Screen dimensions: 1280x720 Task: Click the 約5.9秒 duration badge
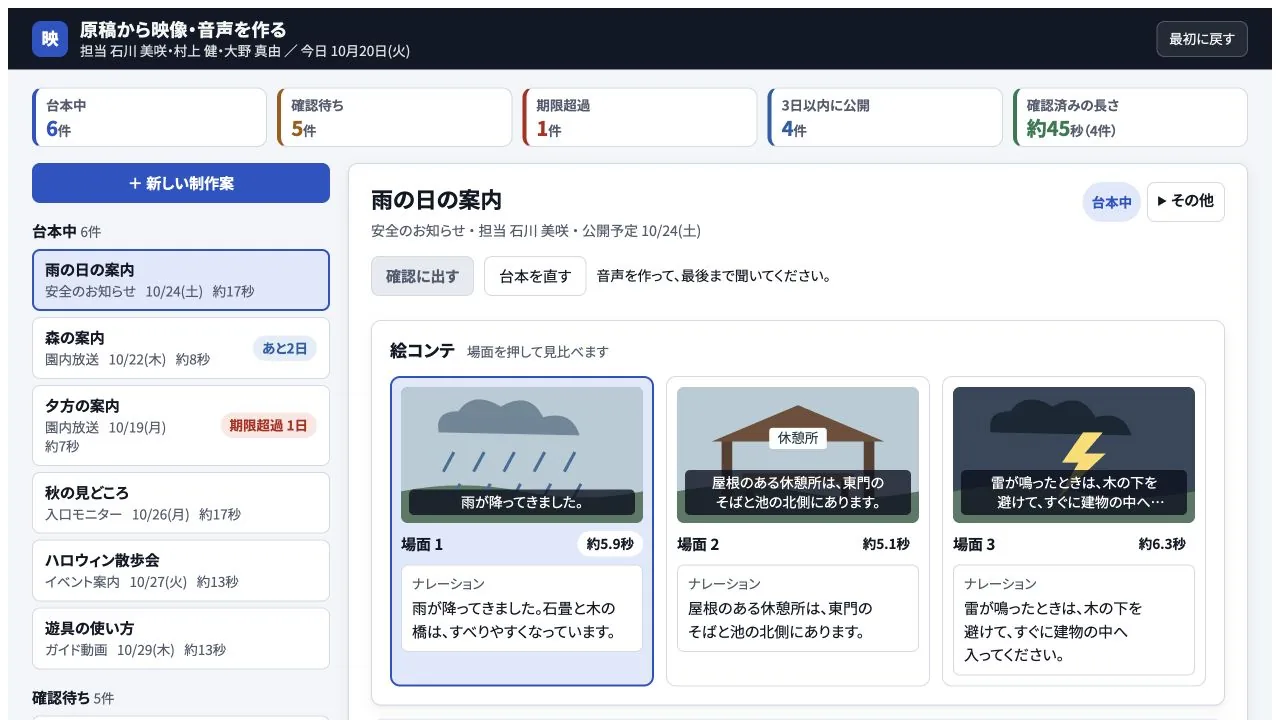click(610, 544)
